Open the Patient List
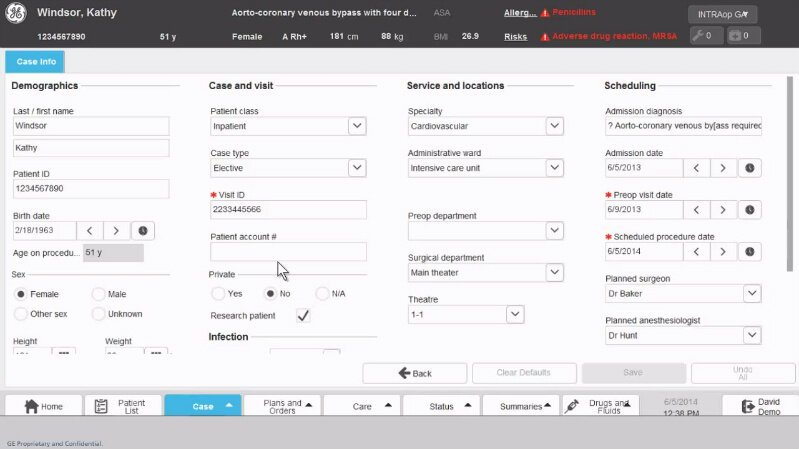The width and height of the screenshot is (799, 449). point(122,406)
